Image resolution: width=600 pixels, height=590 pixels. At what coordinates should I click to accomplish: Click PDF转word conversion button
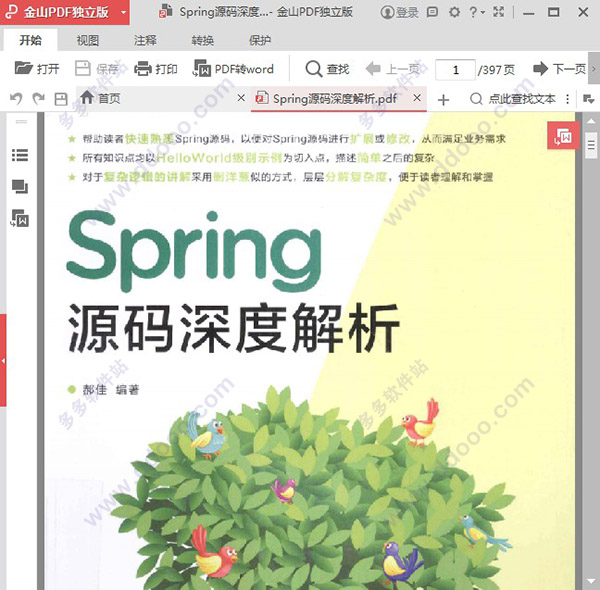click(x=233, y=69)
